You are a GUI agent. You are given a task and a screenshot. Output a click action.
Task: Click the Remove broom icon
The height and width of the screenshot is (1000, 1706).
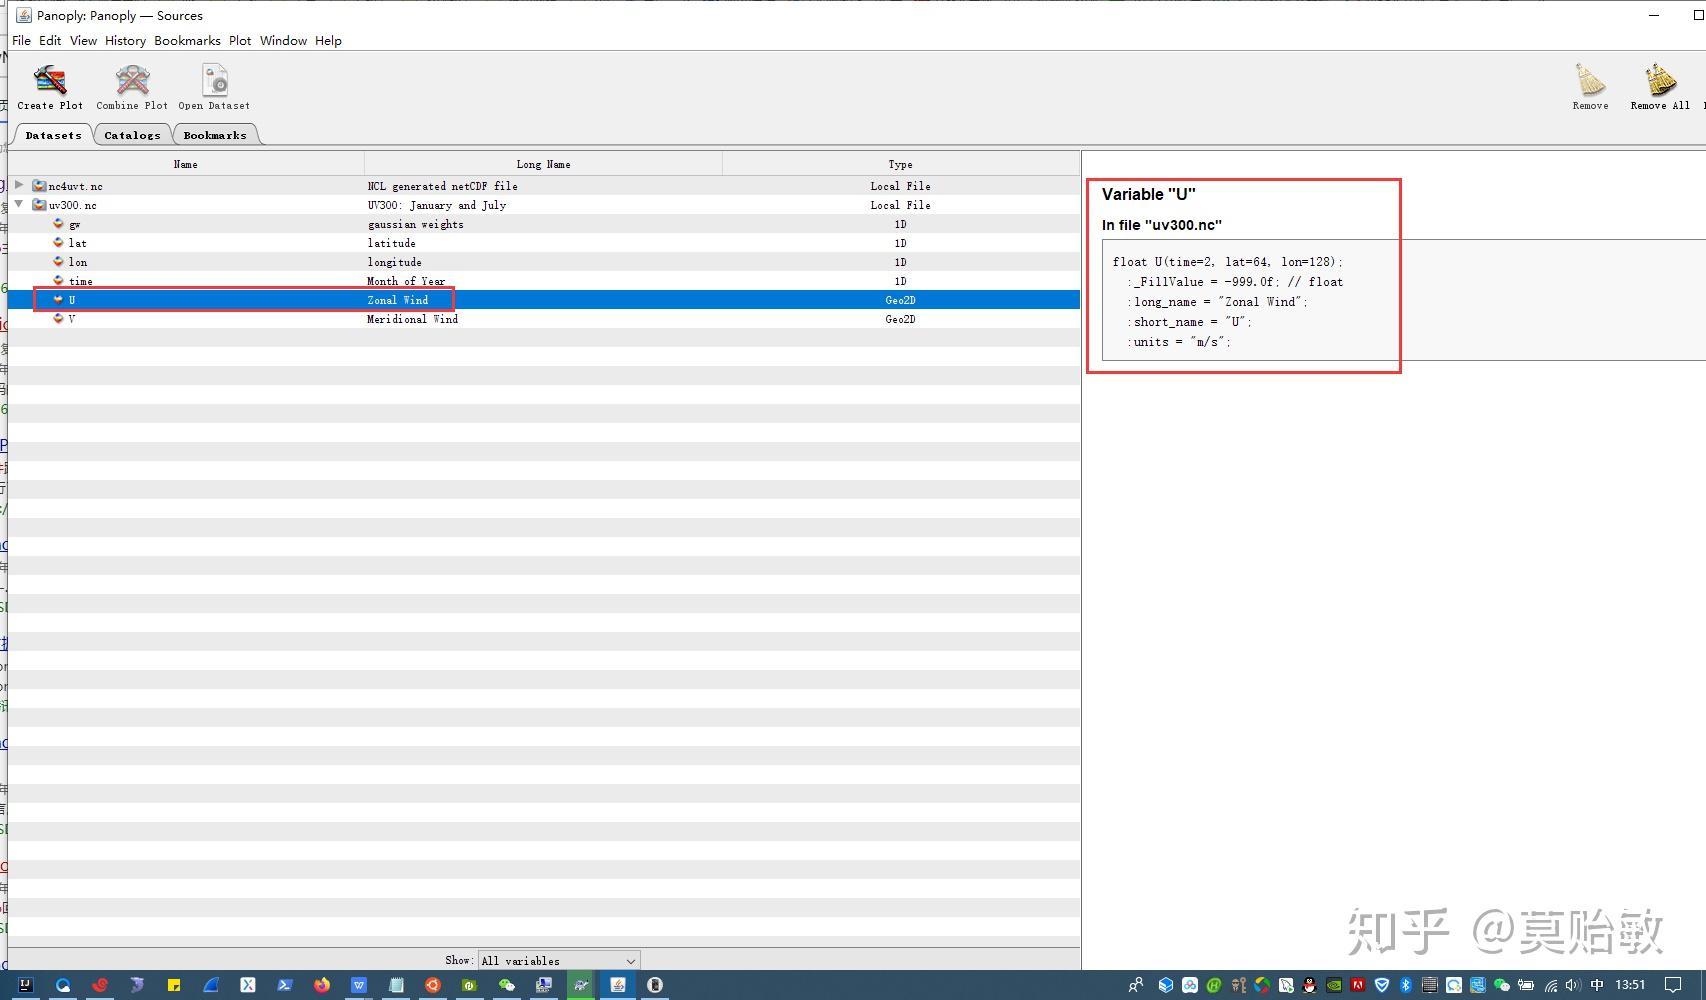click(1589, 80)
